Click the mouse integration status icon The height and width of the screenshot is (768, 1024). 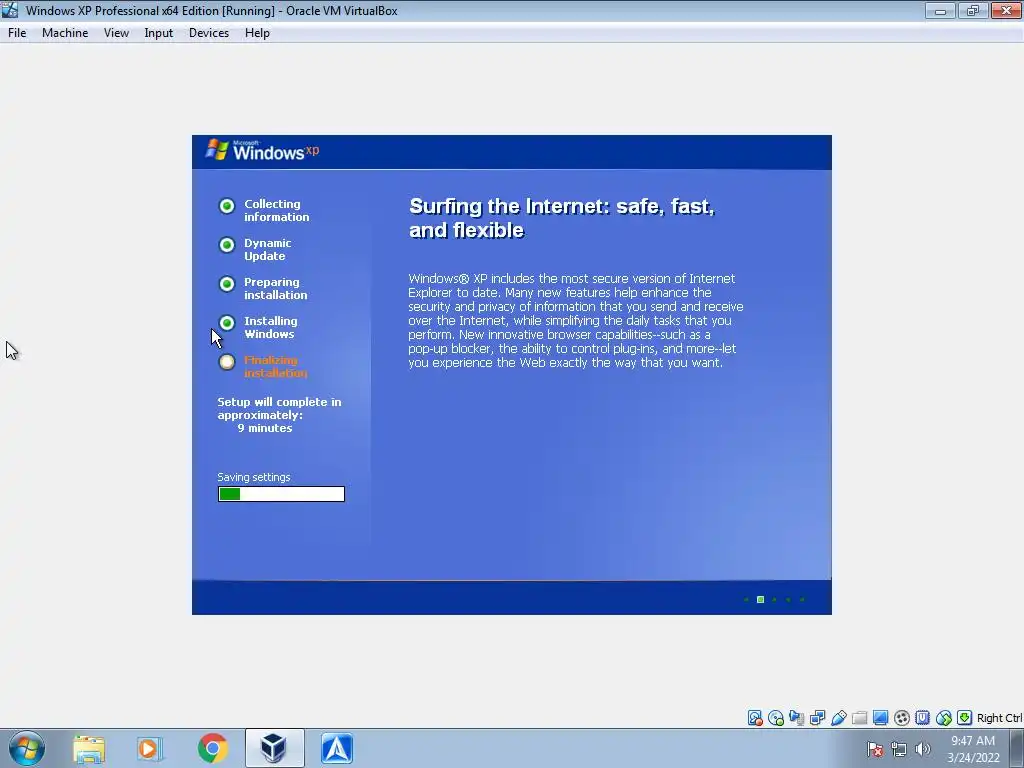pyautogui.click(x=944, y=718)
